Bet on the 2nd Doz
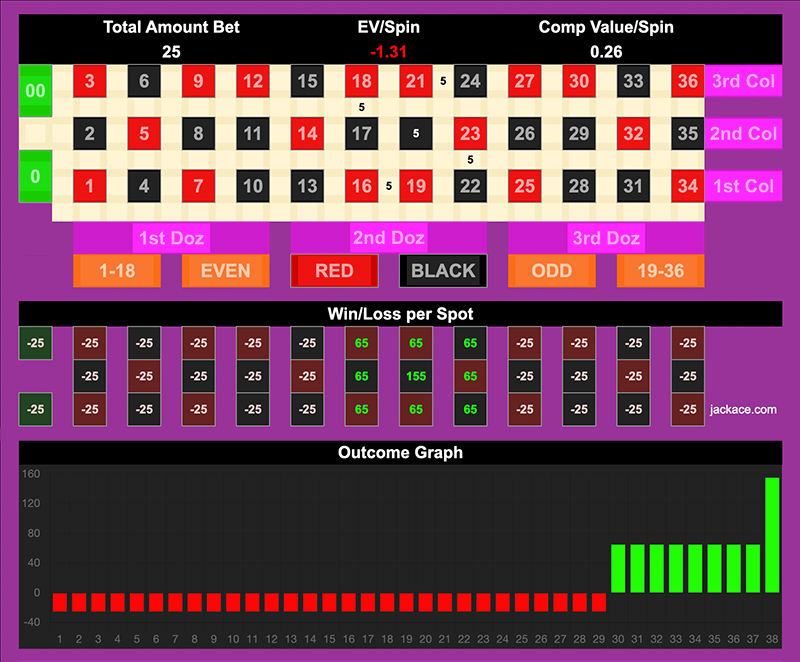Viewport: 800px width, 662px height. point(388,238)
